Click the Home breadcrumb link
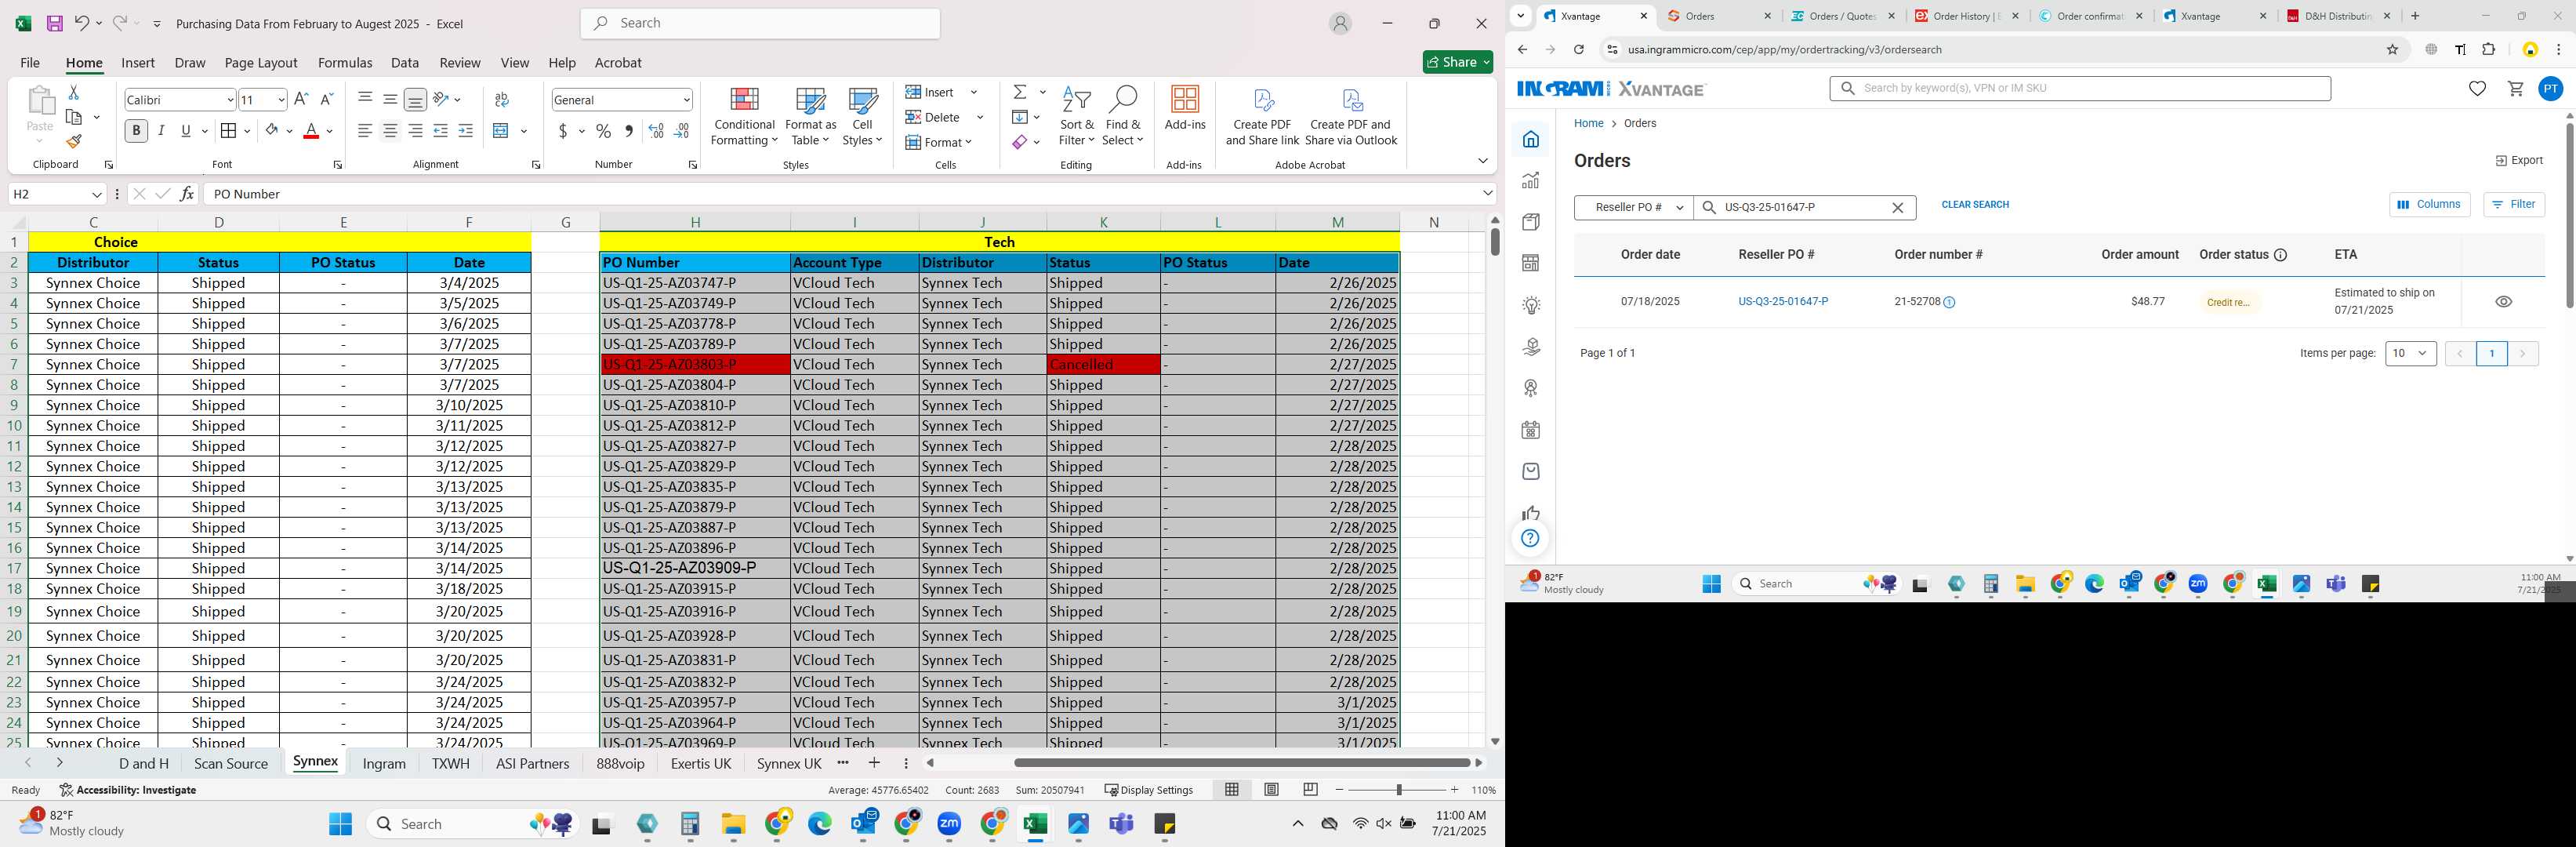This screenshot has height=847, width=2576. click(1588, 123)
